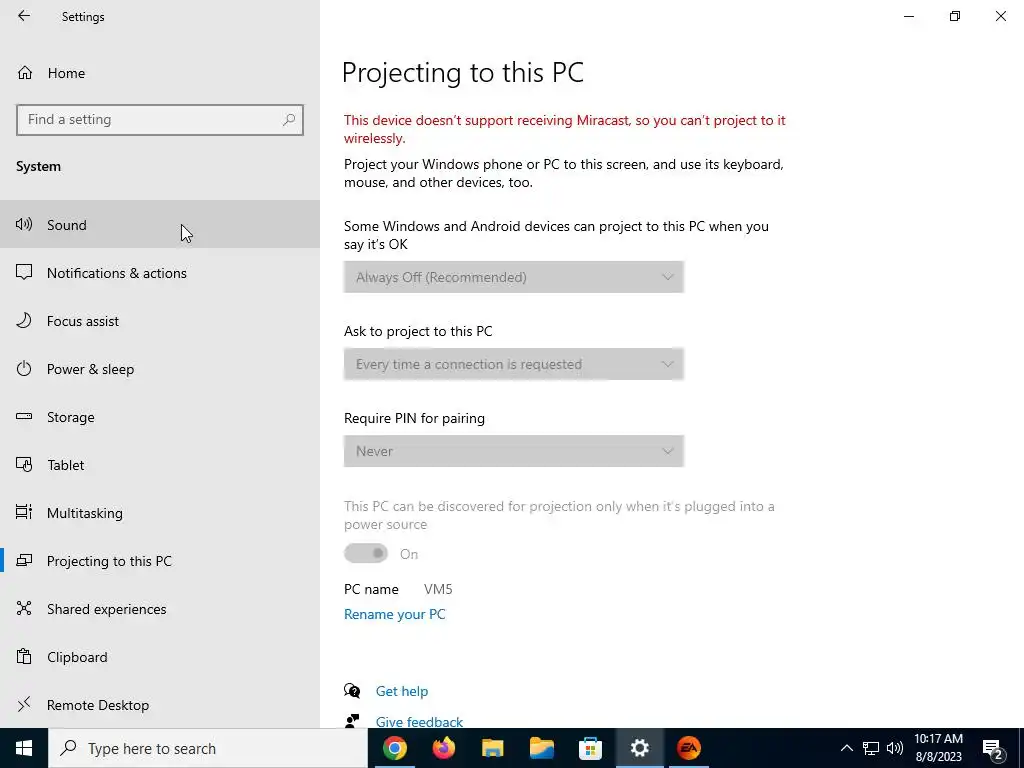Click the Storage drive icon
This screenshot has width=1024, height=768.
(24, 416)
